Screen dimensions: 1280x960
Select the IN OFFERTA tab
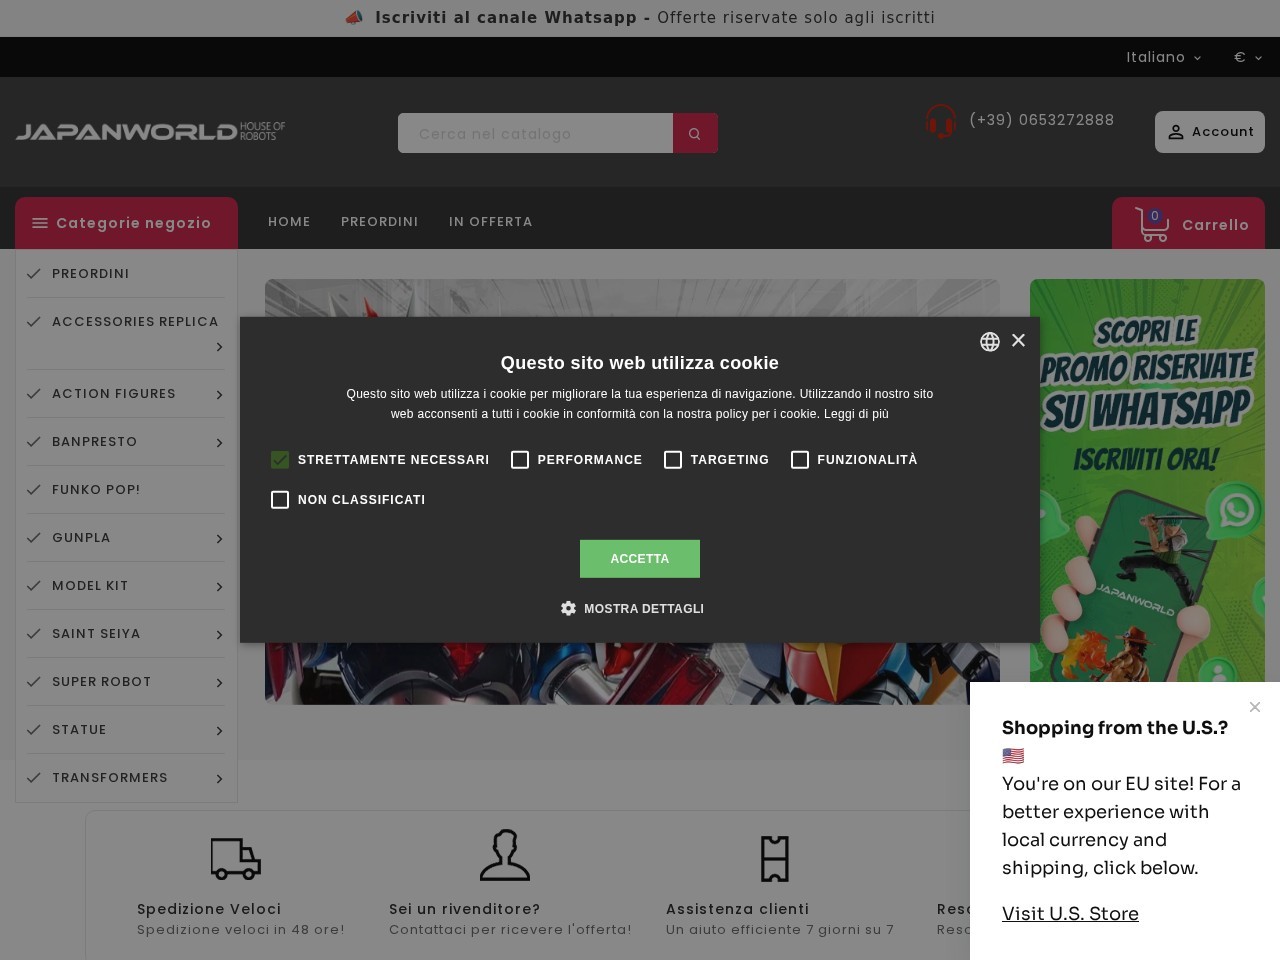point(491,222)
